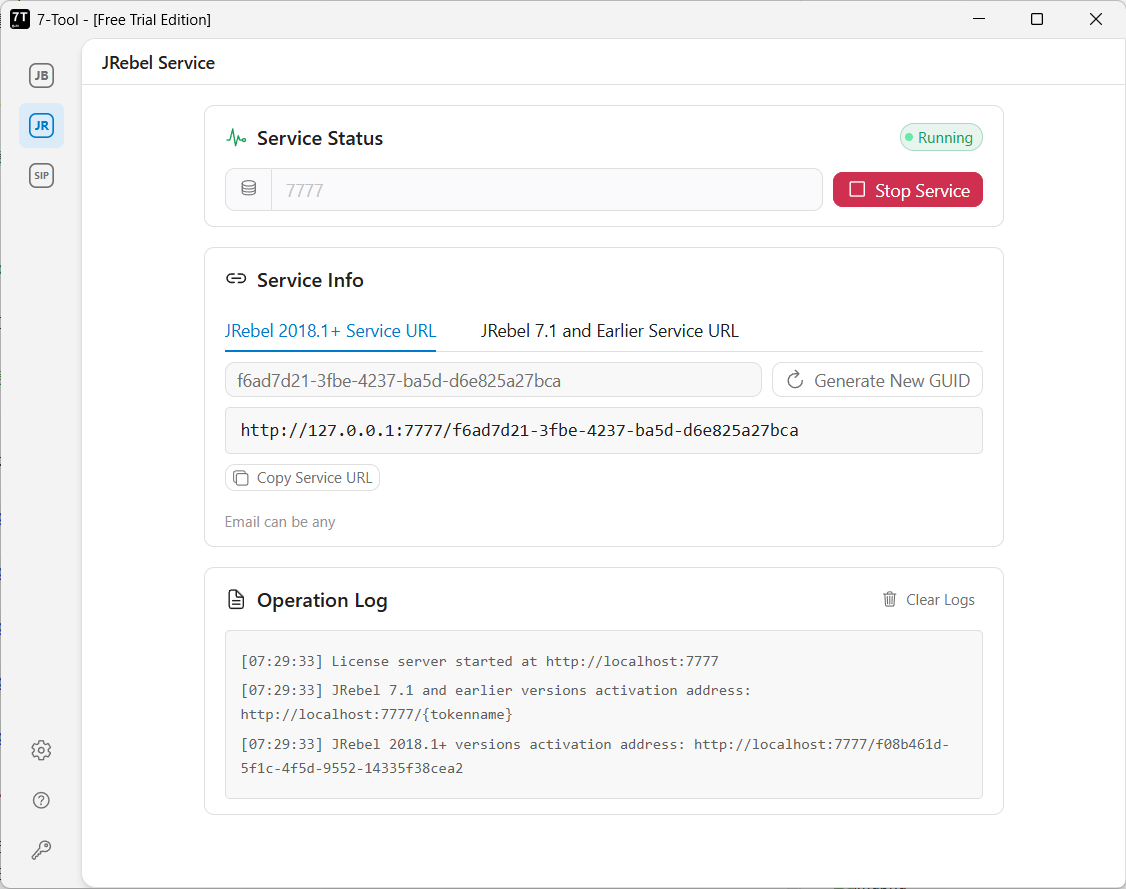Click the 'Operation Log' heading

point(322,600)
